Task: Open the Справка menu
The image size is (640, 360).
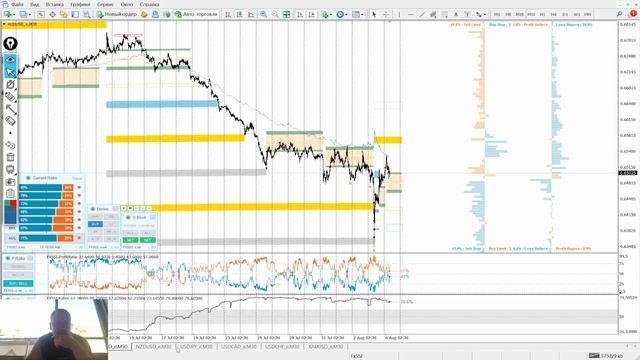Action: pyautogui.click(x=149, y=4)
